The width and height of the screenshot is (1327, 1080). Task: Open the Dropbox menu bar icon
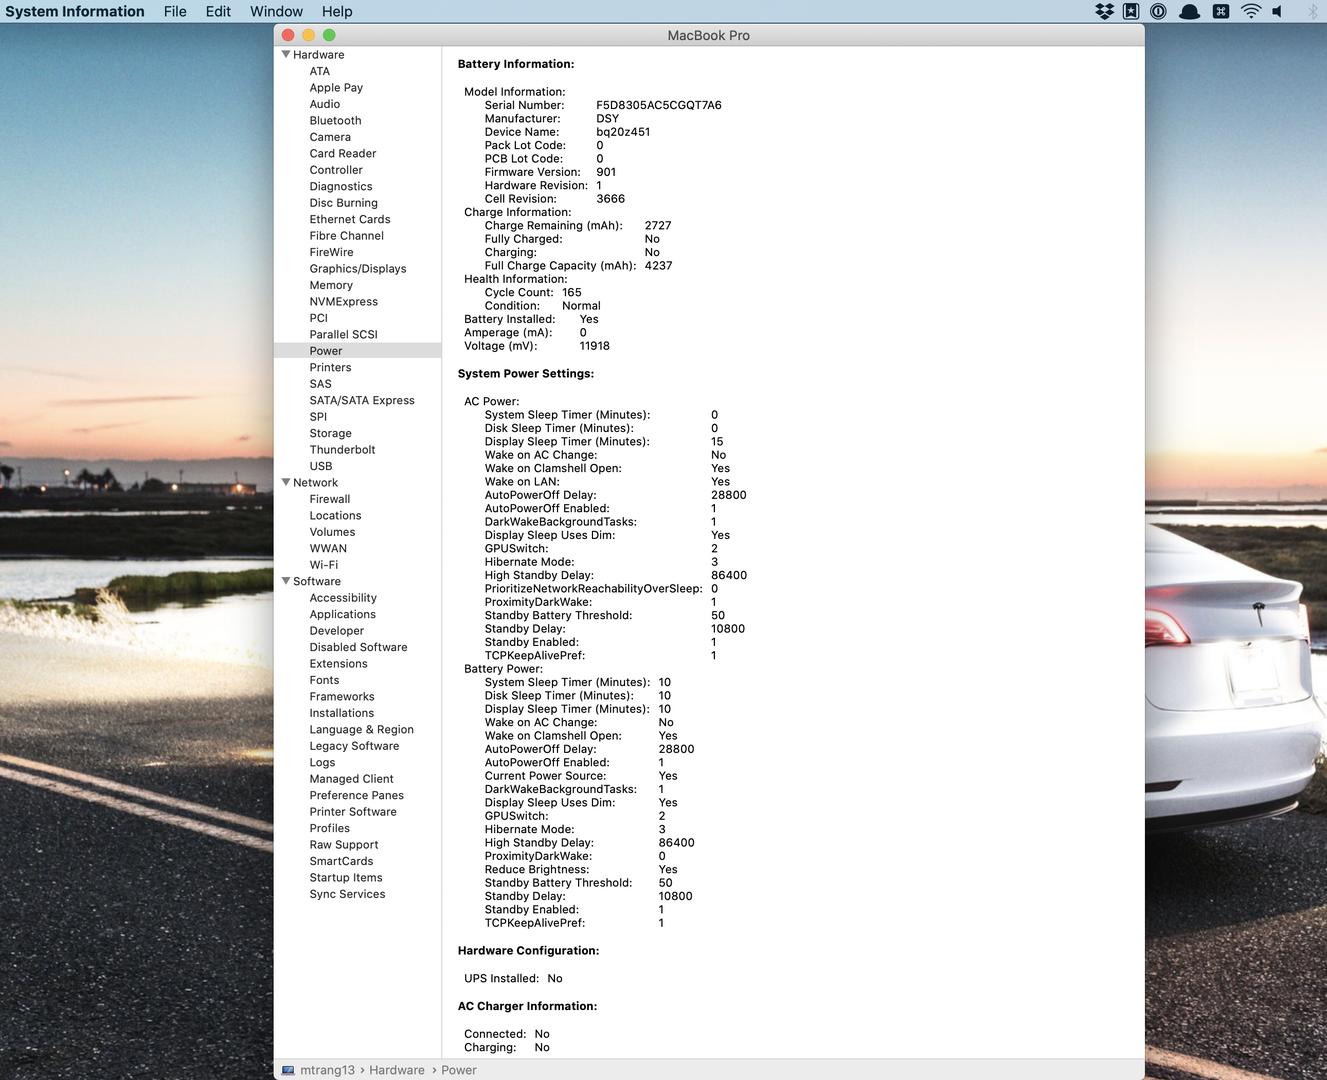pyautogui.click(x=1104, y=11)
